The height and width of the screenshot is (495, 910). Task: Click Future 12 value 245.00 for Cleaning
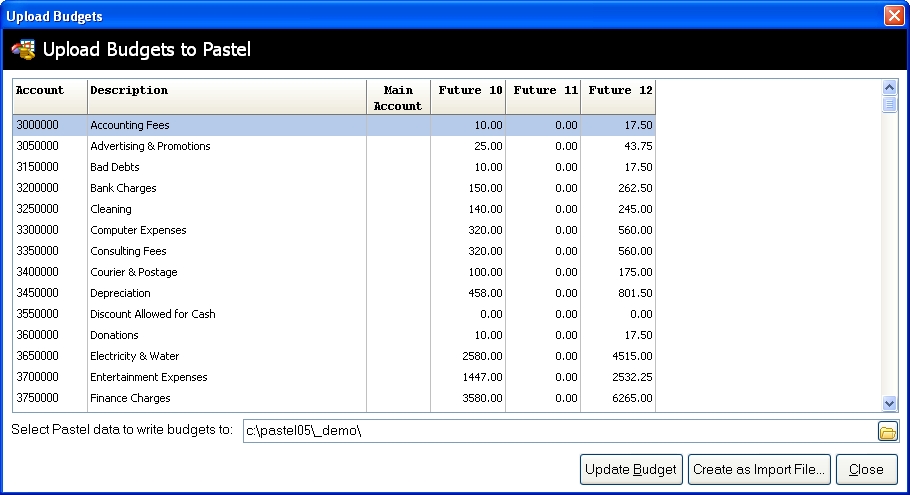635,209
